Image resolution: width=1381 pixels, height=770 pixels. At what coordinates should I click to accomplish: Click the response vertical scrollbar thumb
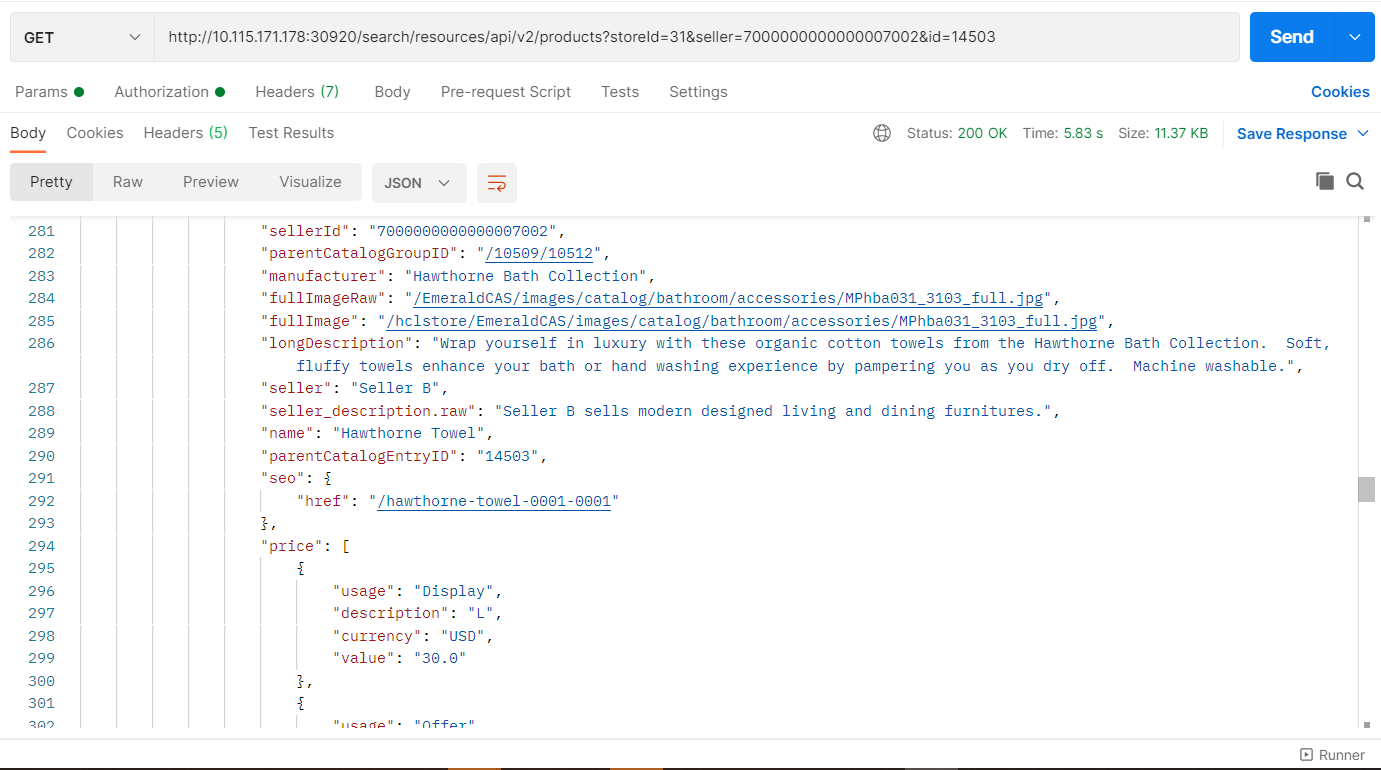[1366, 489]
